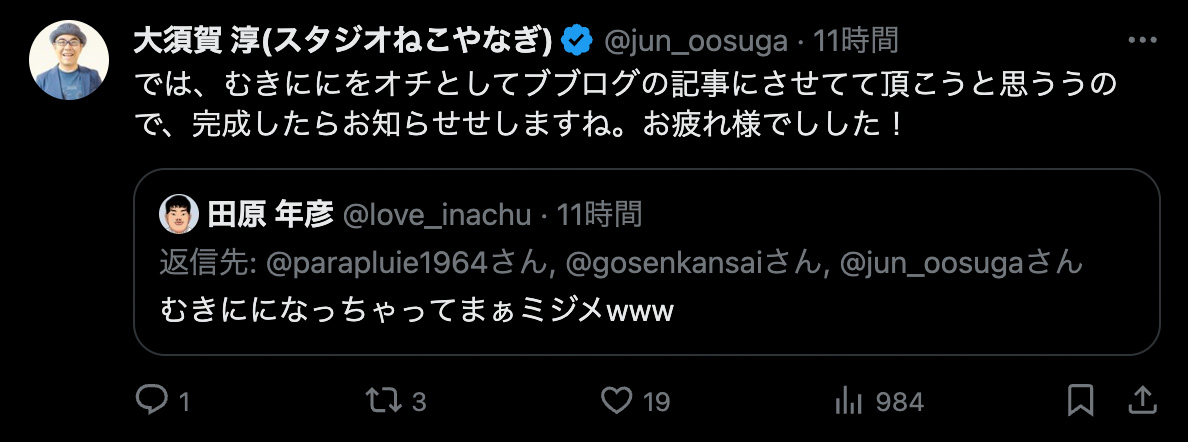The width and height of the screenshot is (1188, 442).
Task: Click the quoted tweet's 11時間 timestamp
Action: [x=599, y=213]
